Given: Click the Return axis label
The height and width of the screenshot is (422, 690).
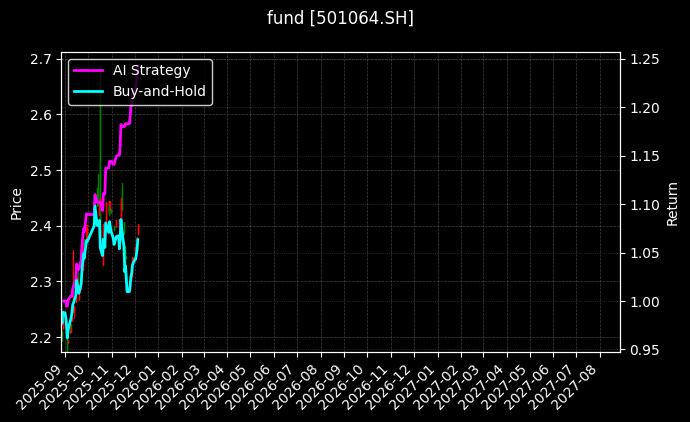Looking at the screenshot, I should 672,204.
